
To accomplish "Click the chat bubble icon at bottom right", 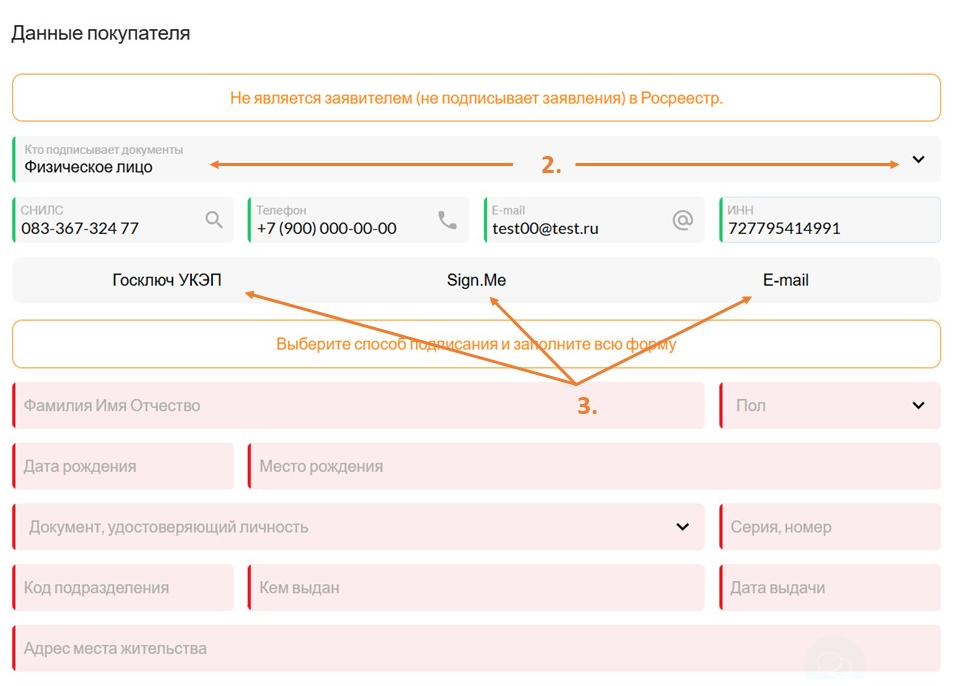I will tap(833, 661).
